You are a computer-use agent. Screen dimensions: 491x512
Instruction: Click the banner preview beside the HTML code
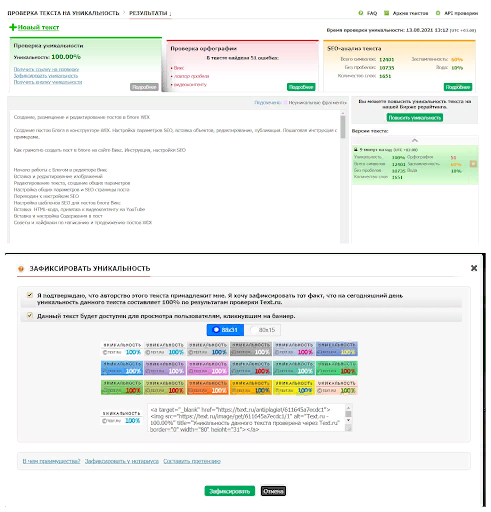point(121,417)
